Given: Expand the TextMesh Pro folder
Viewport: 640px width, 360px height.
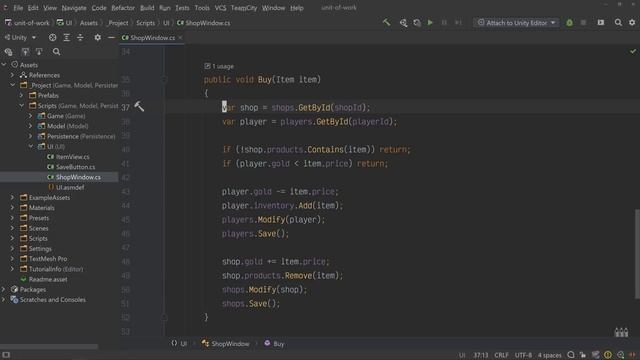Looking at the screenshot, I should [12, 259].
